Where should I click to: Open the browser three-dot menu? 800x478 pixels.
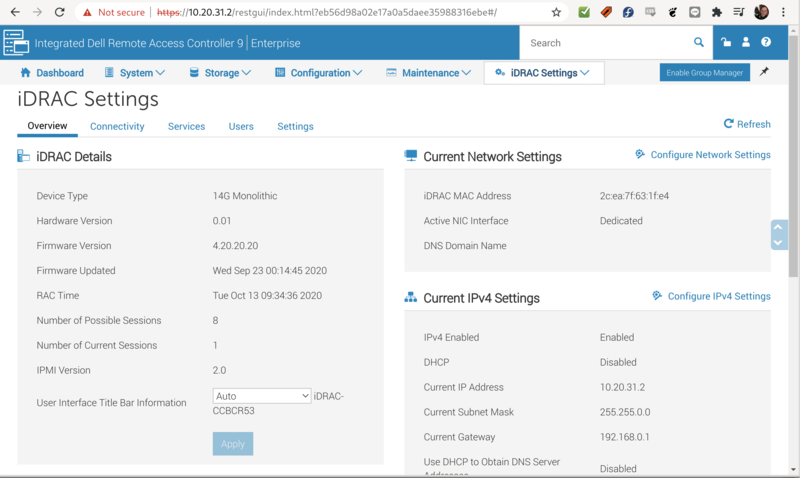click(x=783, y=12)
